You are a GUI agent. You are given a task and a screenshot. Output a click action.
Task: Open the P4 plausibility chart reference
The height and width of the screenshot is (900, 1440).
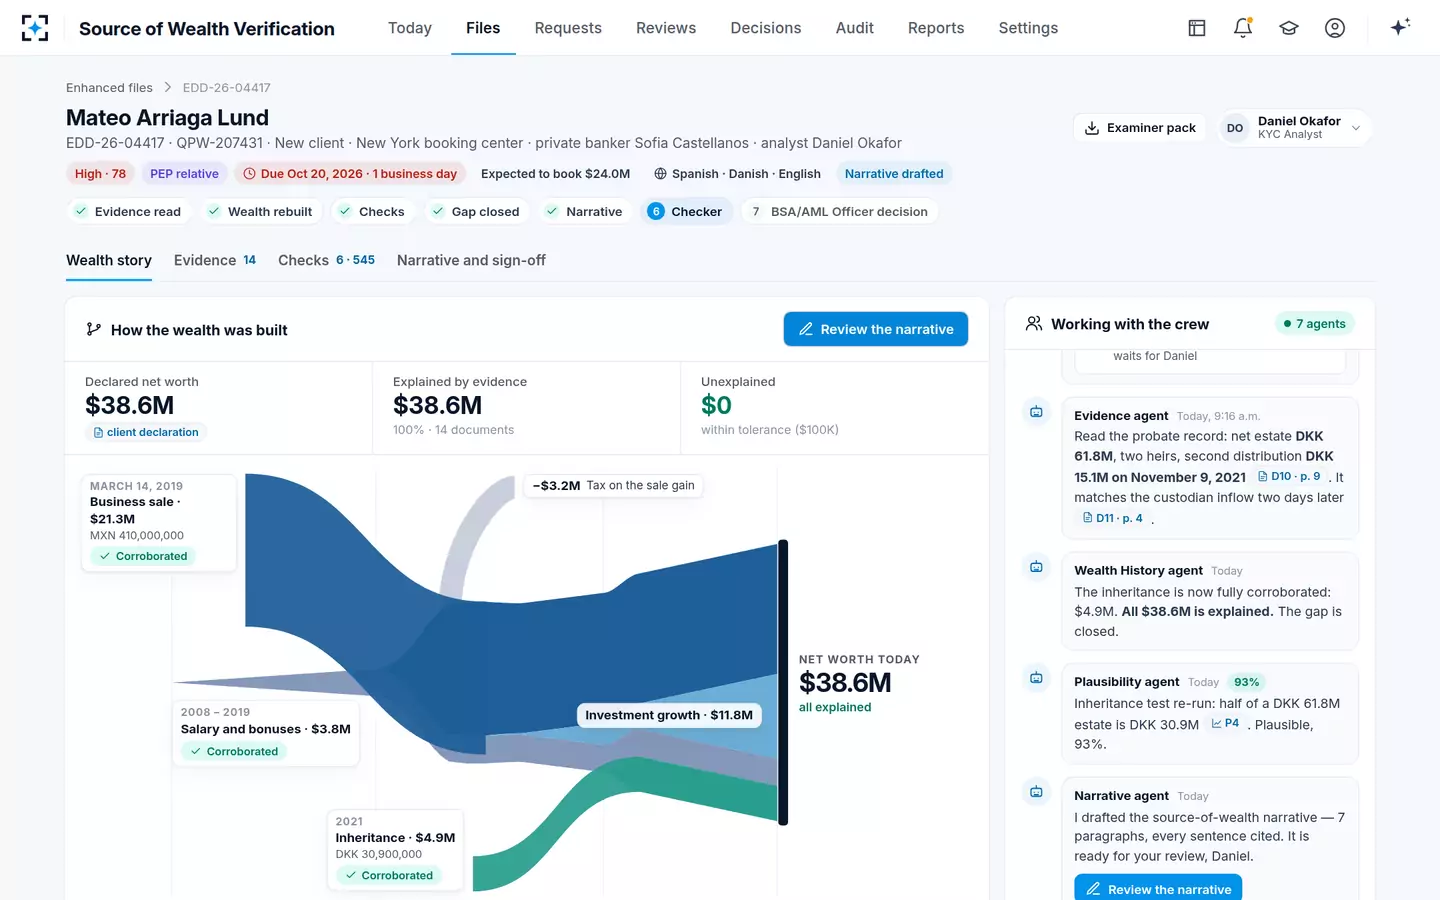1225,723
